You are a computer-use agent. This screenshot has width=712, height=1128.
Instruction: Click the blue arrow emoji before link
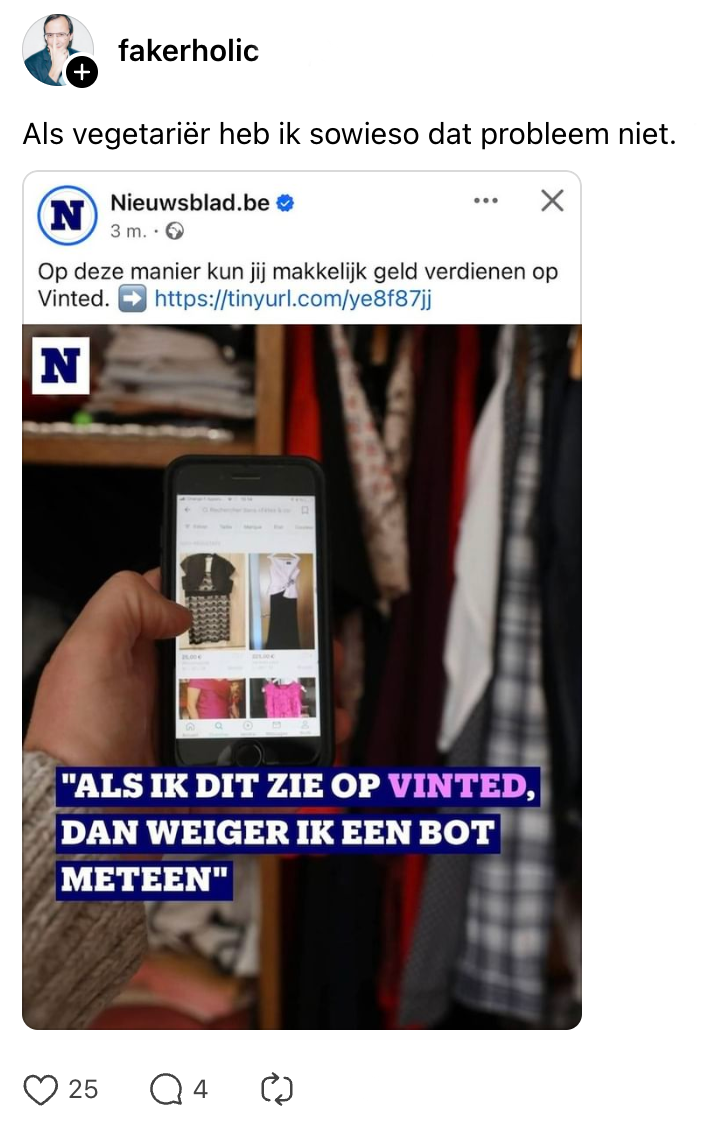pos(132,299)
